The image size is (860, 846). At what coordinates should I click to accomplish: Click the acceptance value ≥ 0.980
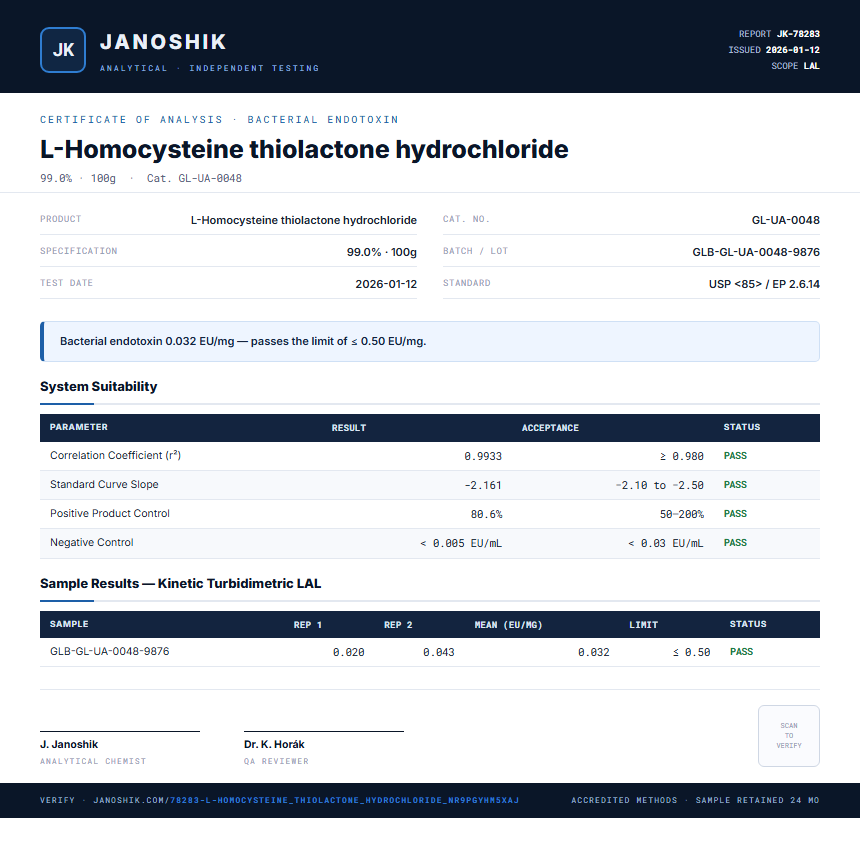pyautogui.click(x=681, y=456)
